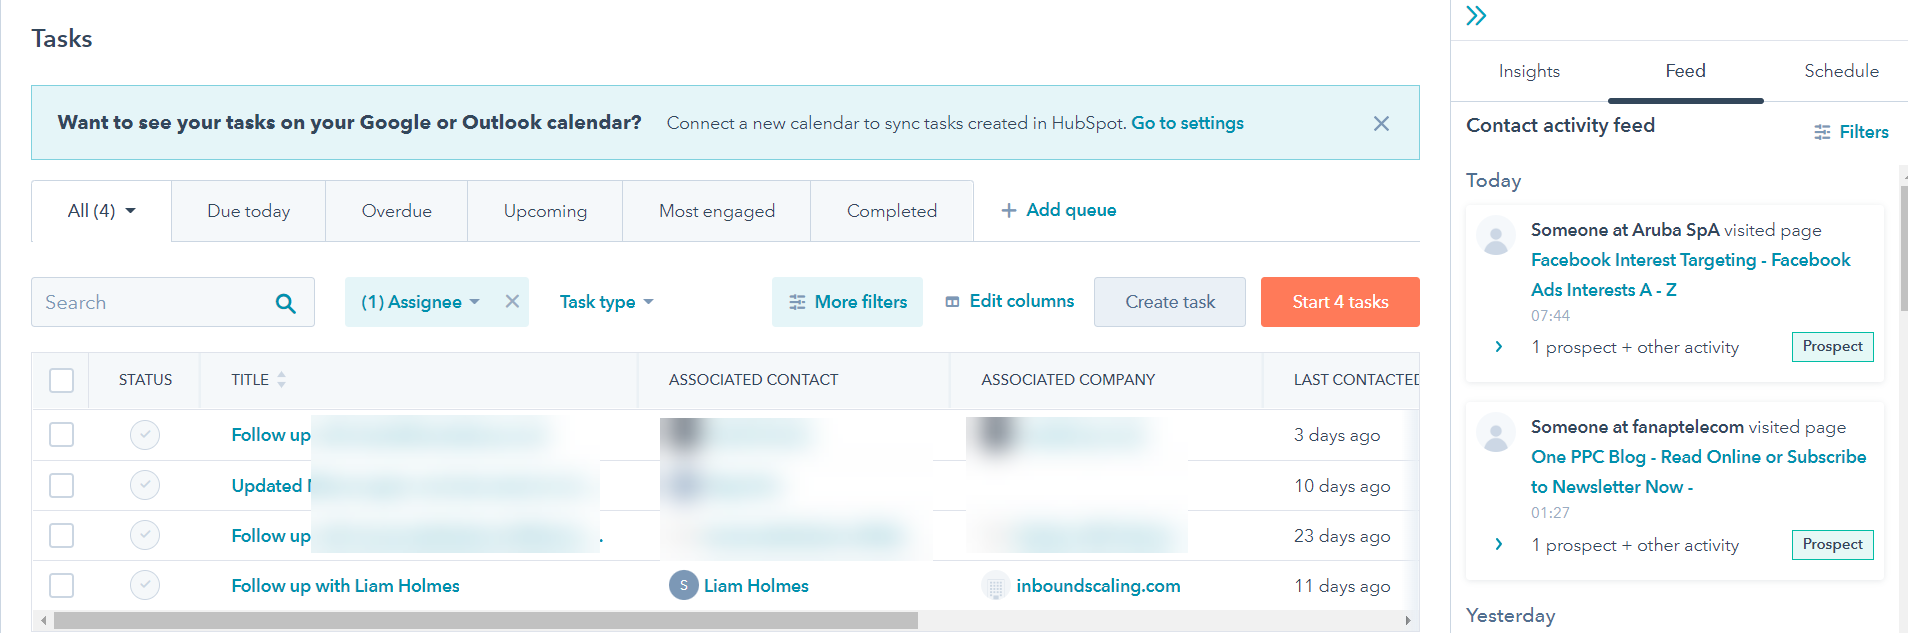Viewport: 1908px width, 633px height.
Task: Open the Task type dropdown
Action: click(x=605, y=301)
